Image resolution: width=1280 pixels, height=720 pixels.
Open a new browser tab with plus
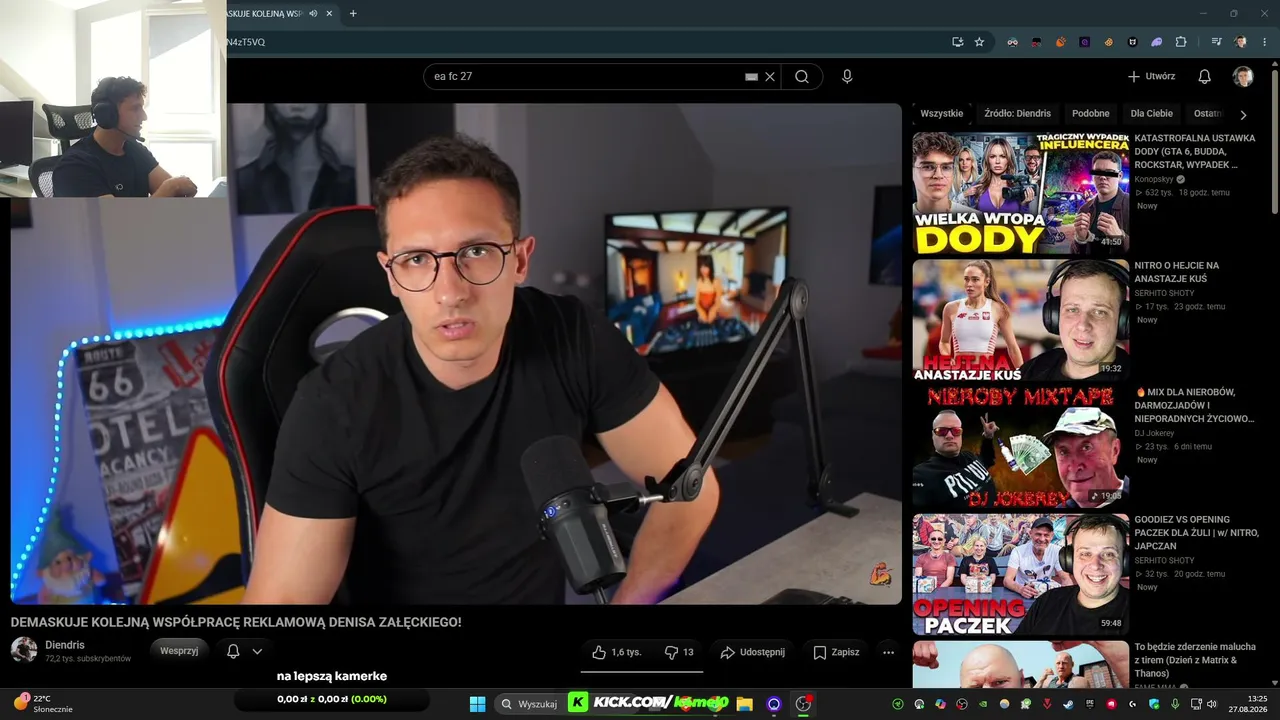(353, 14)
